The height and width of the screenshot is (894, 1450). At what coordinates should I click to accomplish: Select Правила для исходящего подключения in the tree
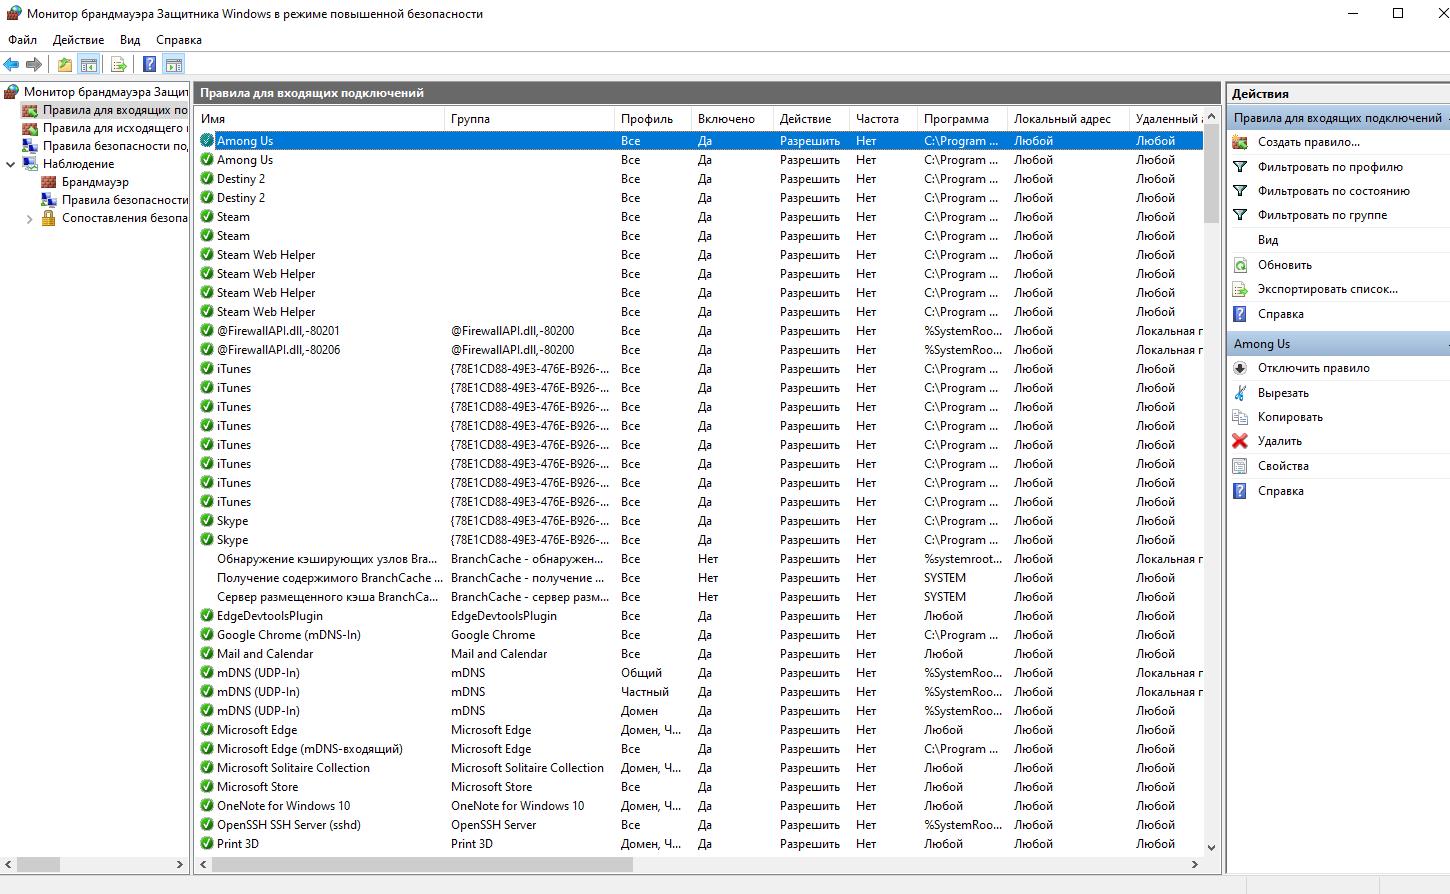pyautogui.click(x=114, y=128)
